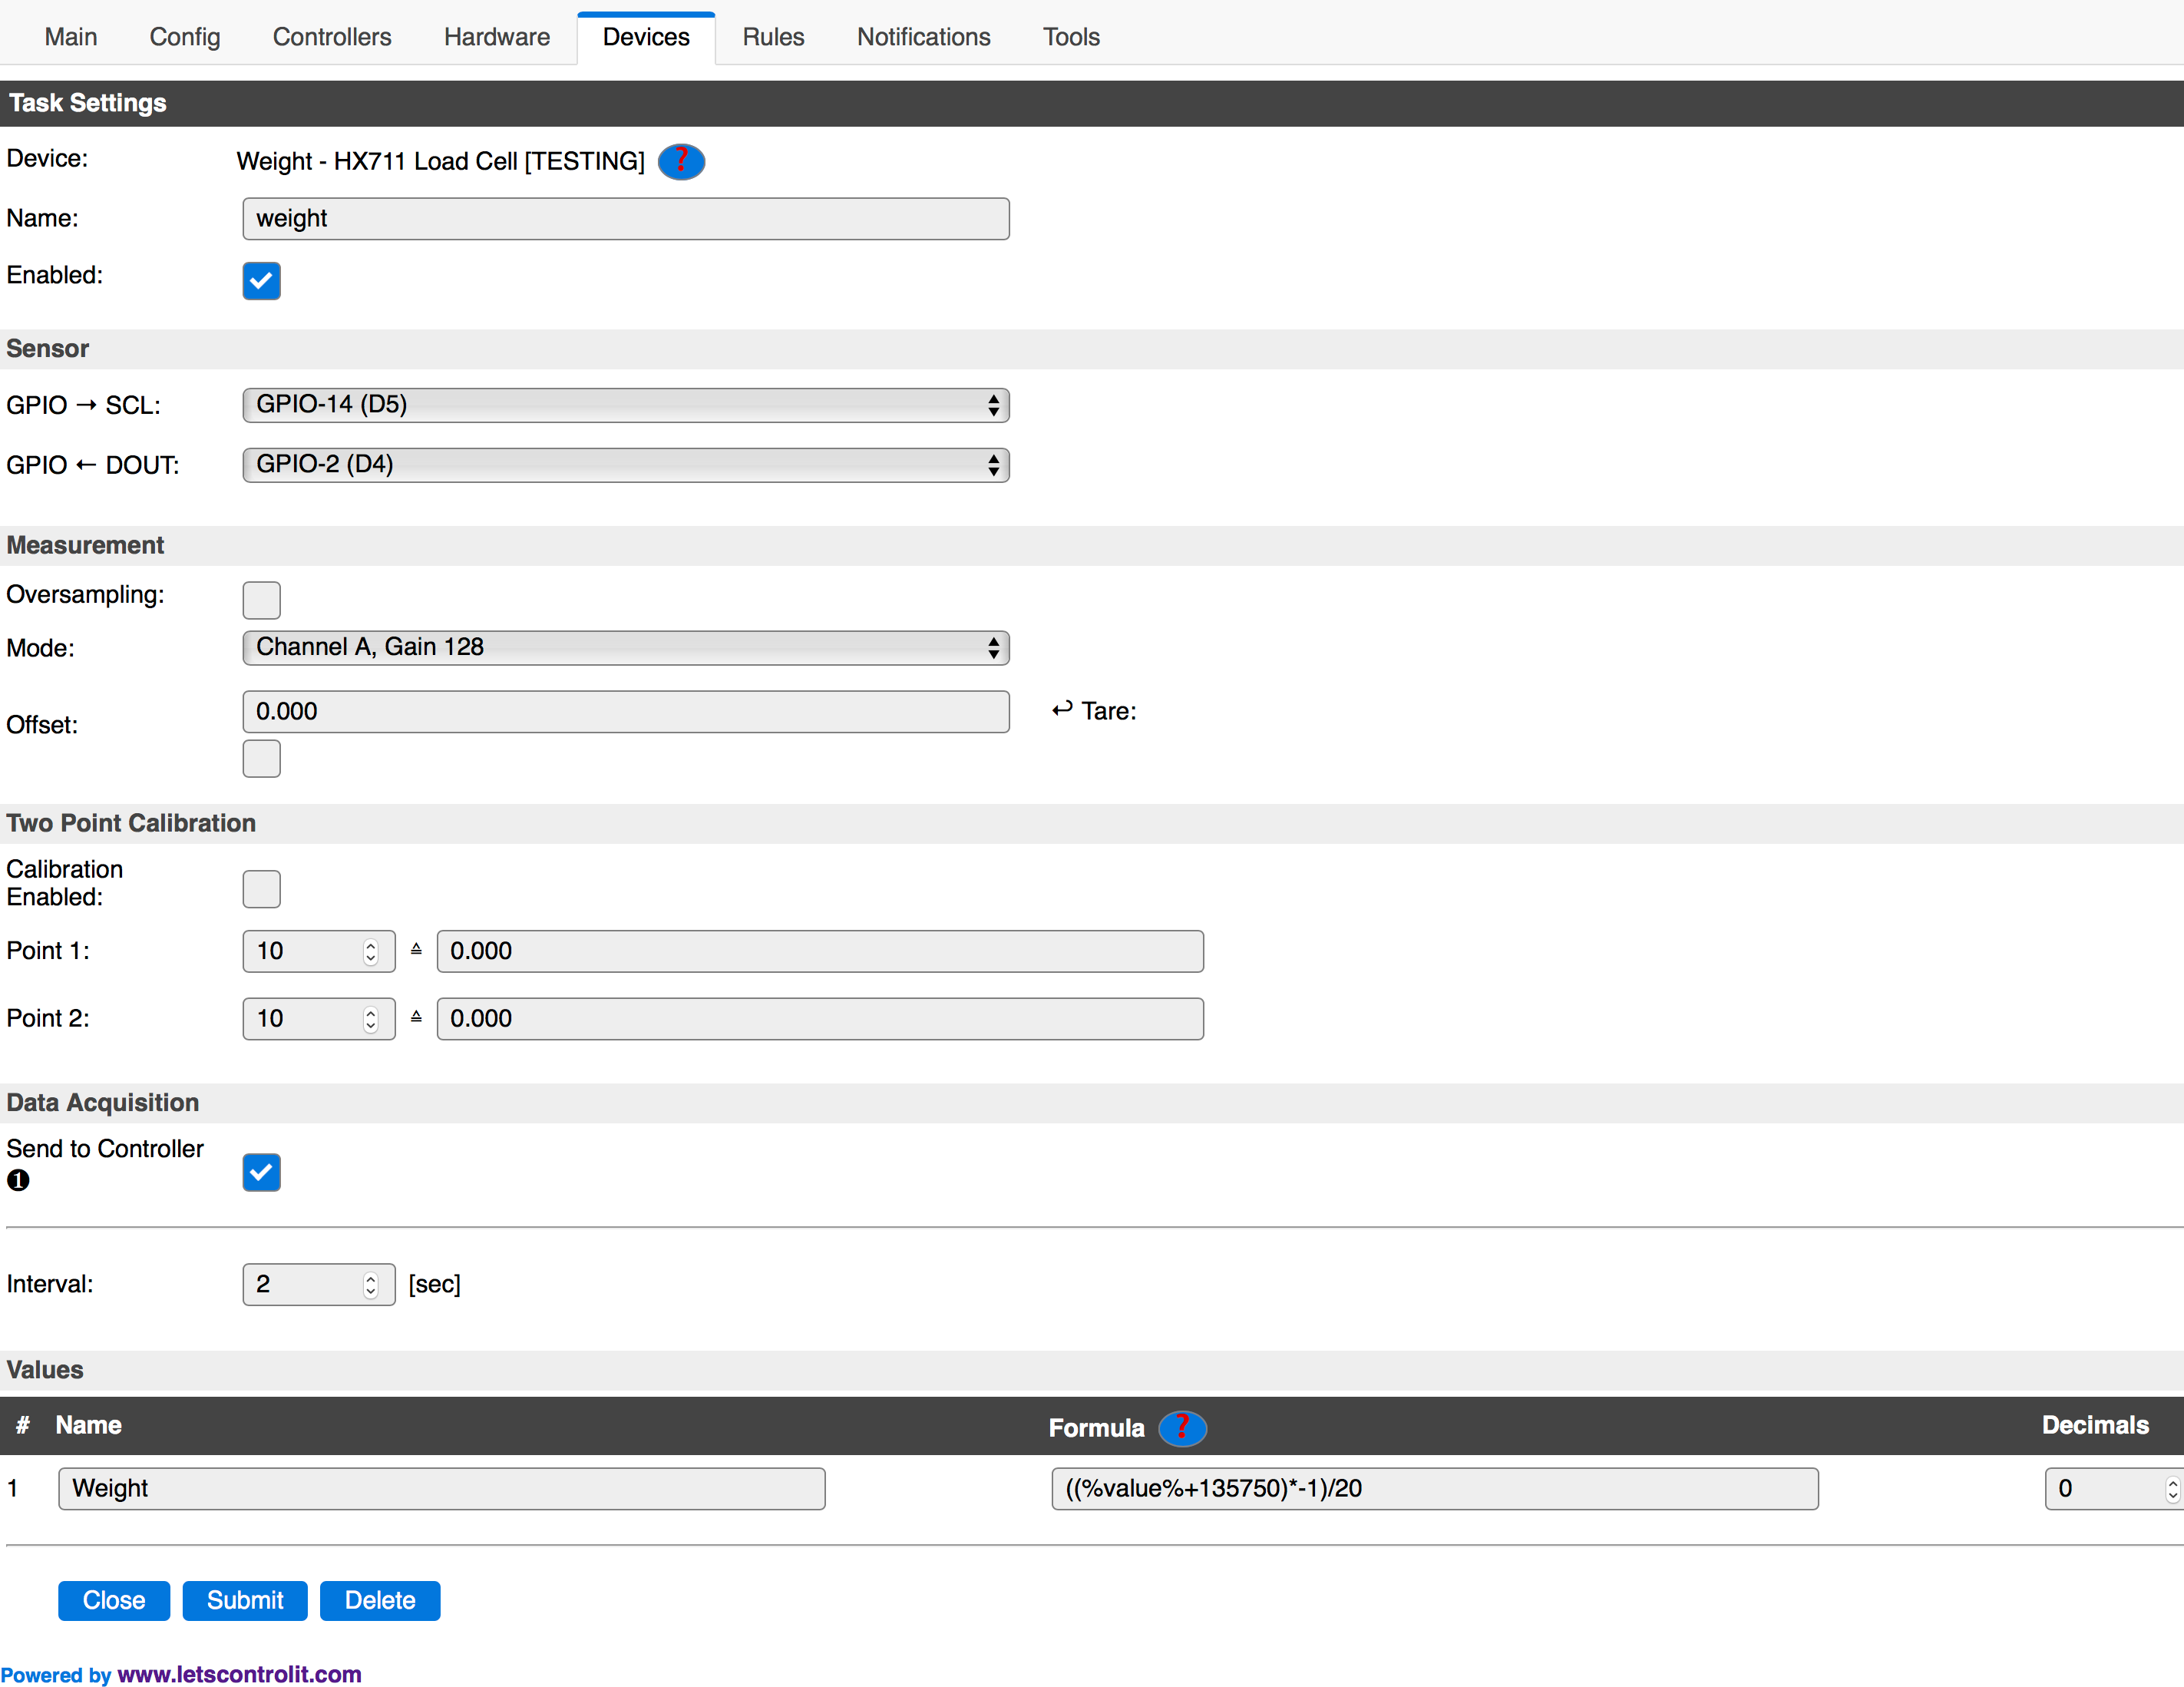
Task: Click the Interval stepper arrows
Action: click(371, 1285)
